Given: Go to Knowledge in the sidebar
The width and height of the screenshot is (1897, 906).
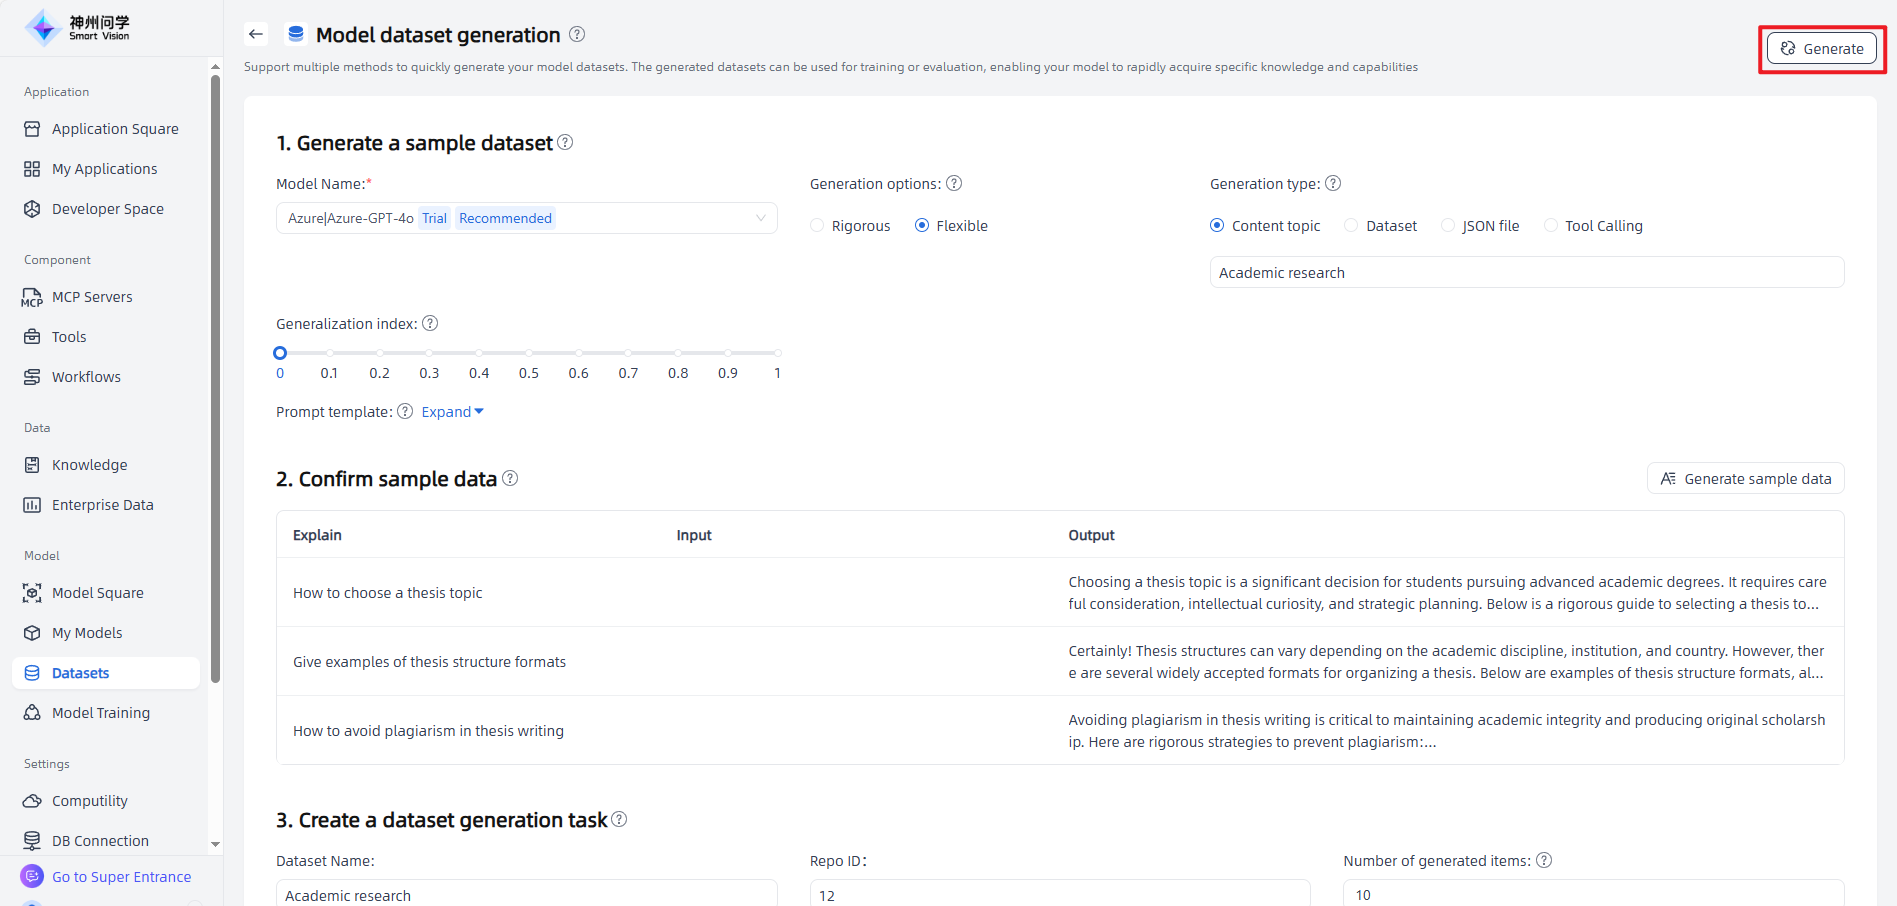Looking at the screenshot, I should pyautogui.click(x=89, y=465).
